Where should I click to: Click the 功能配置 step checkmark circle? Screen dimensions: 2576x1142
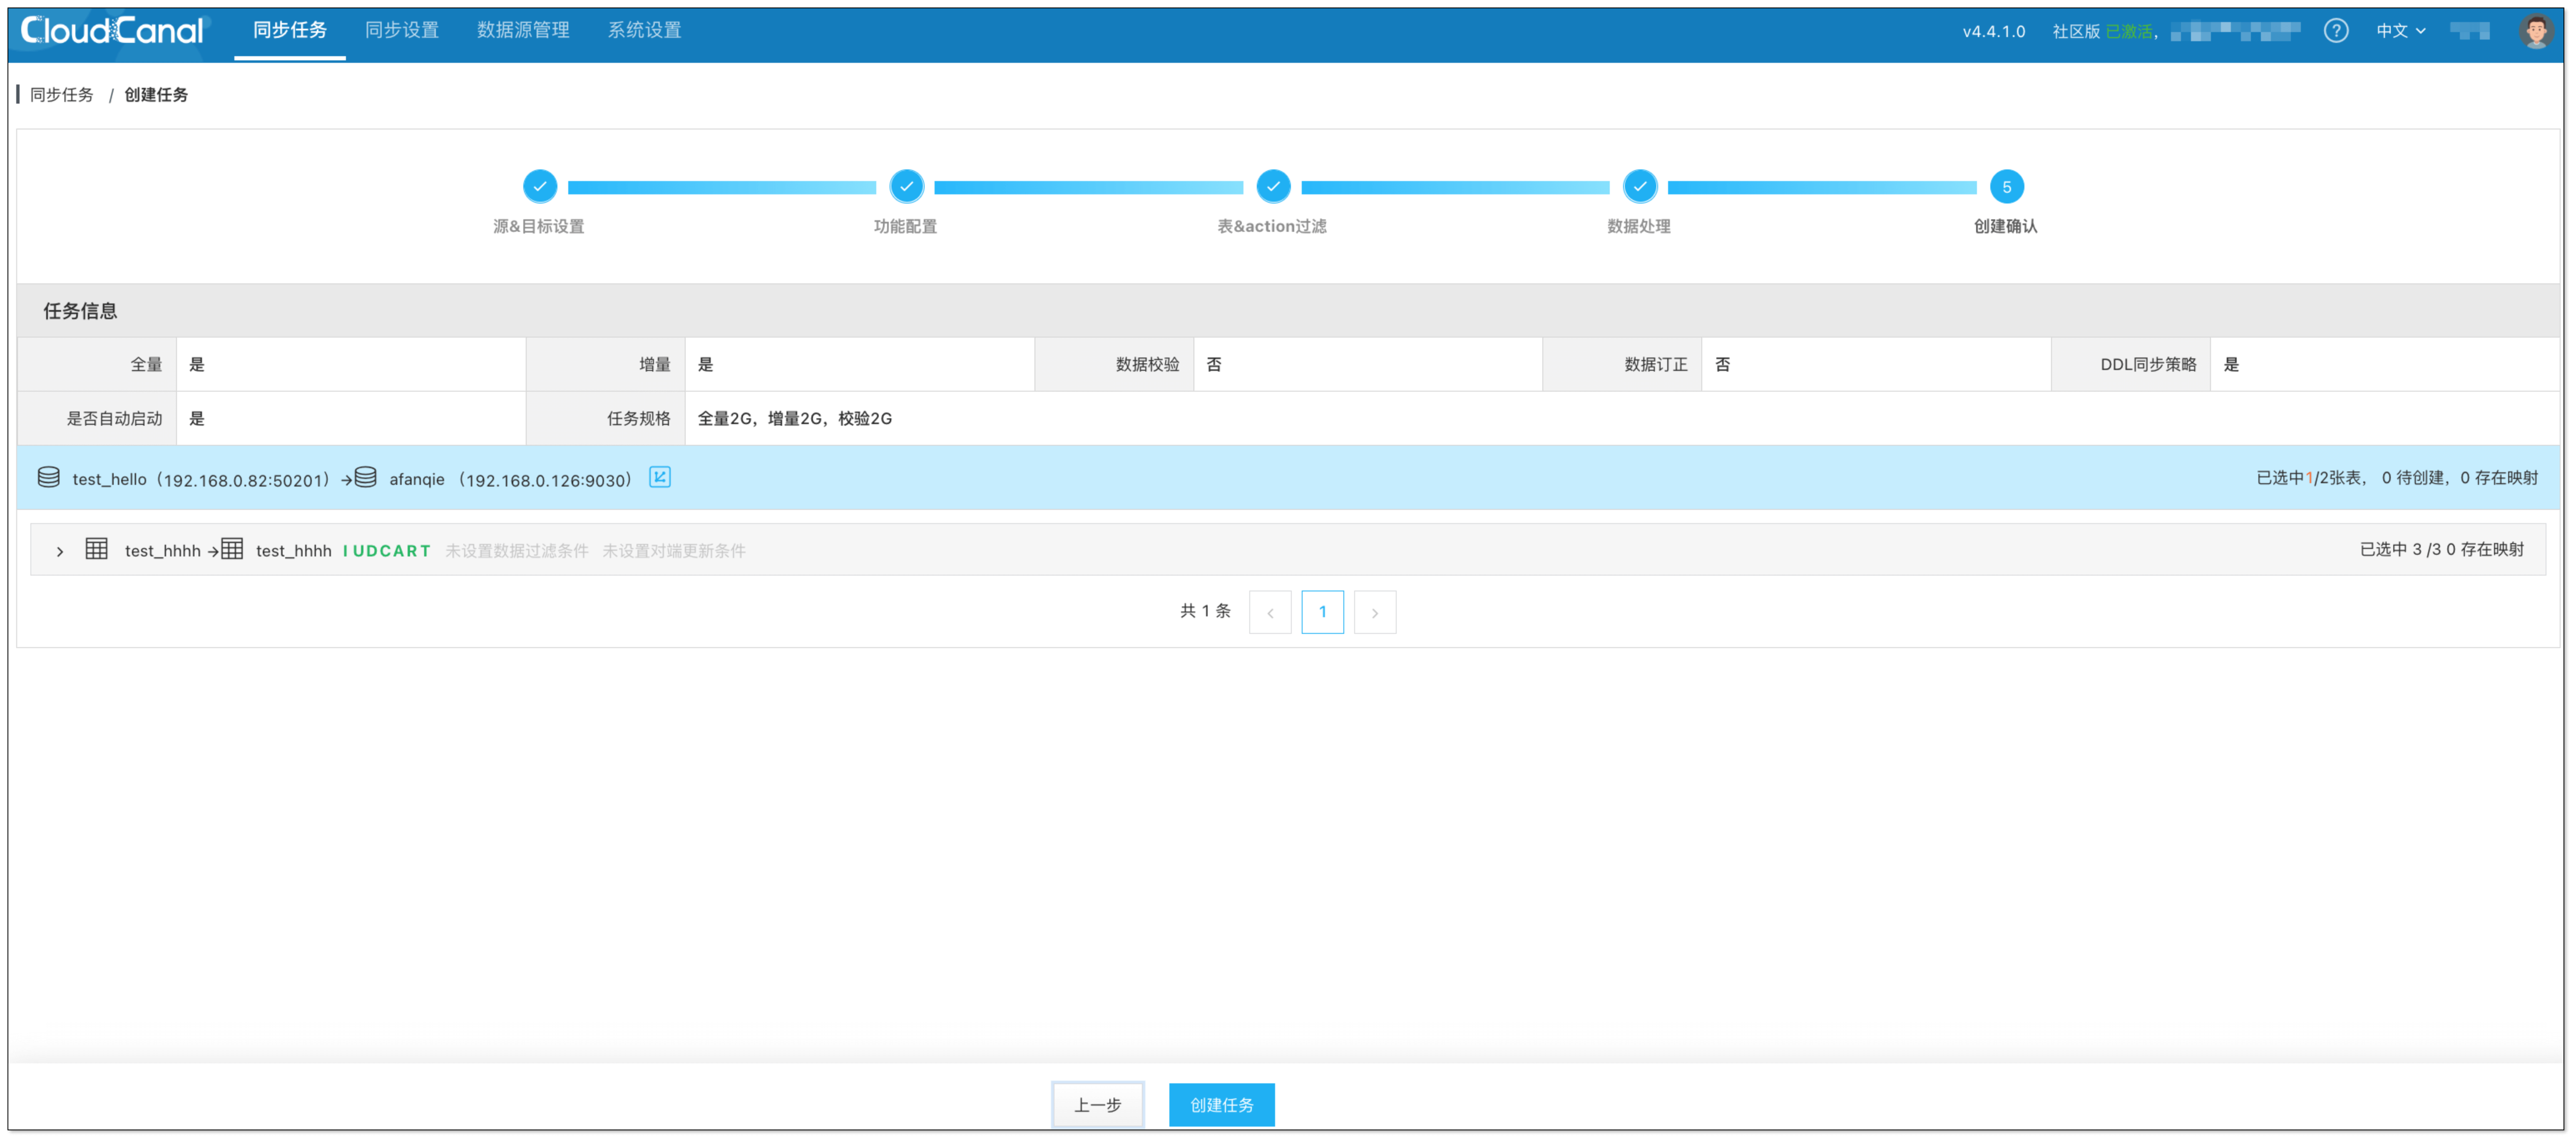906,186
